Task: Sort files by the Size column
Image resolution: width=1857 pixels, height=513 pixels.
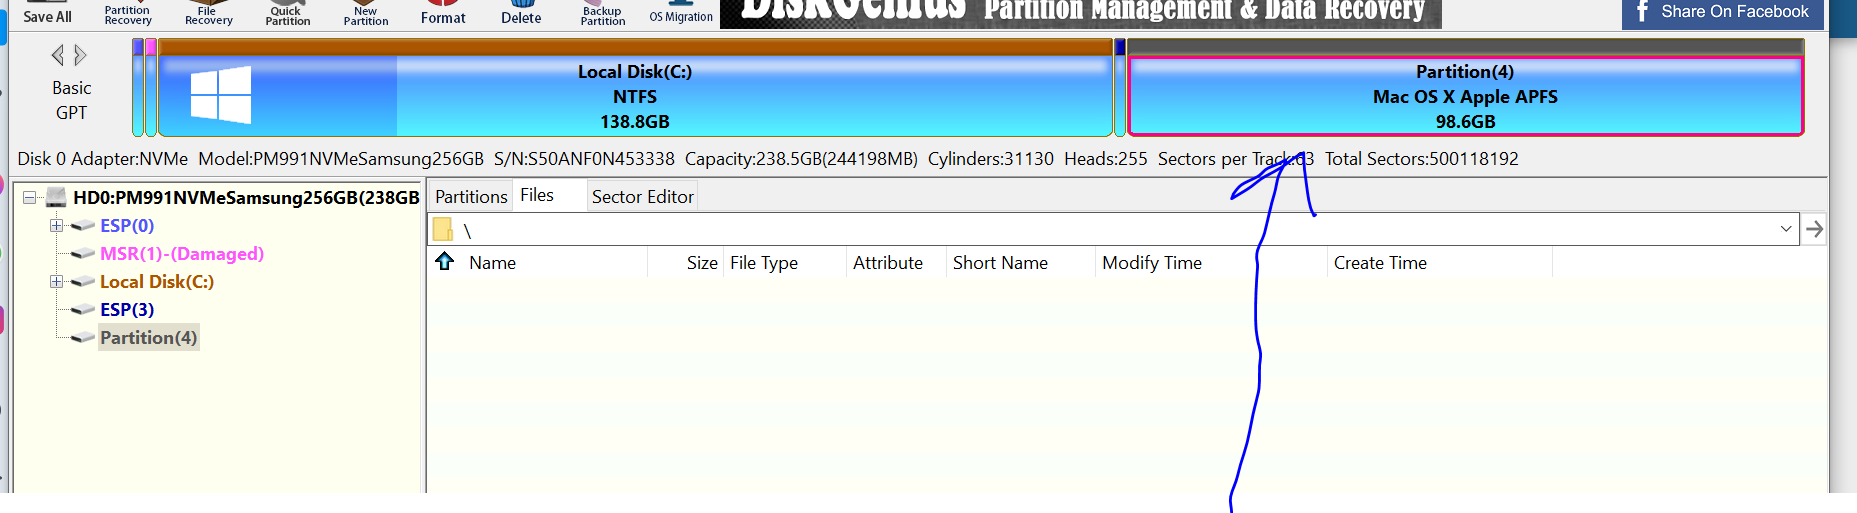Action: 702,262
